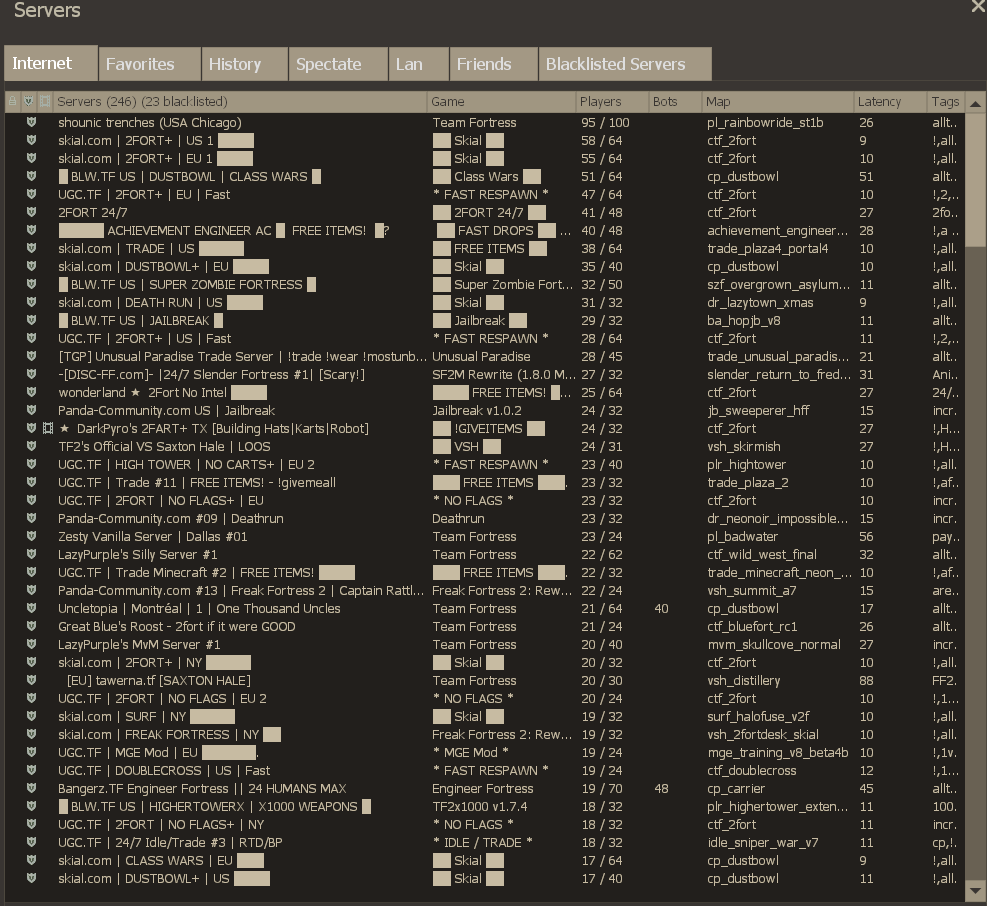This screenshot has width=987, height=906.
Task: Click scrollbar down arrow
Action: 975,890
